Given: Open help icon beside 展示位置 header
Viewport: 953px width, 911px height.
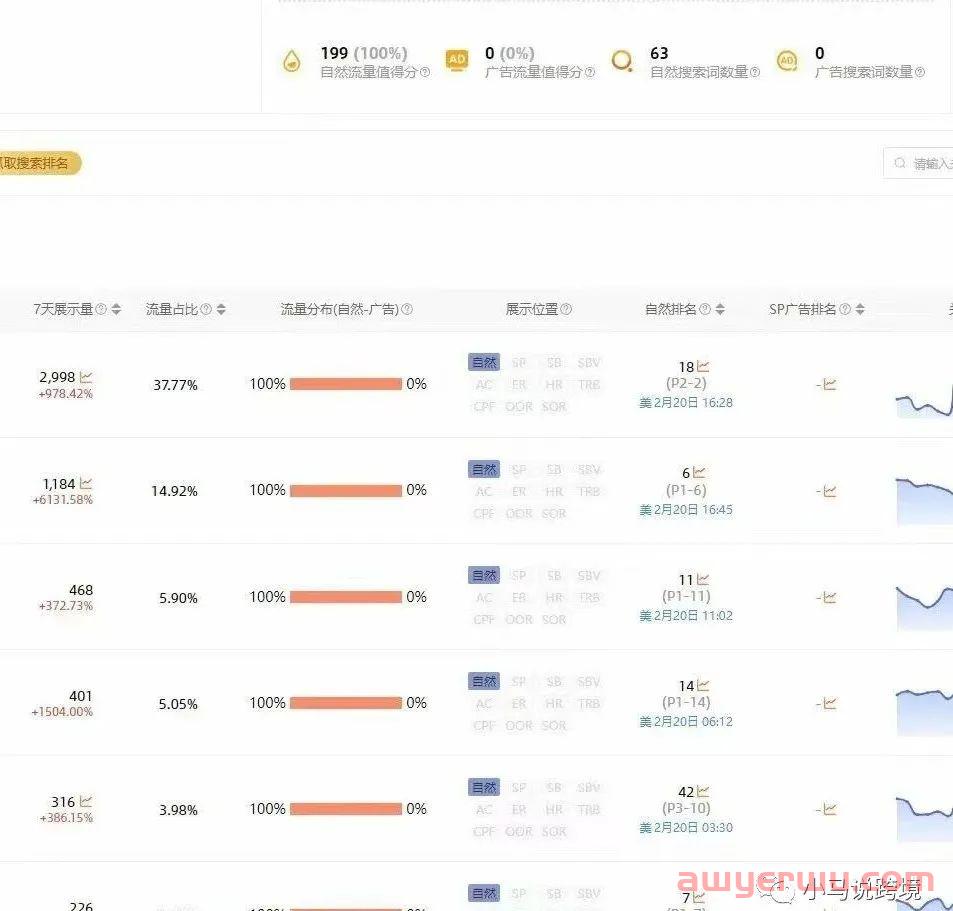Looking at the screenshot, I should click(566, 309).
